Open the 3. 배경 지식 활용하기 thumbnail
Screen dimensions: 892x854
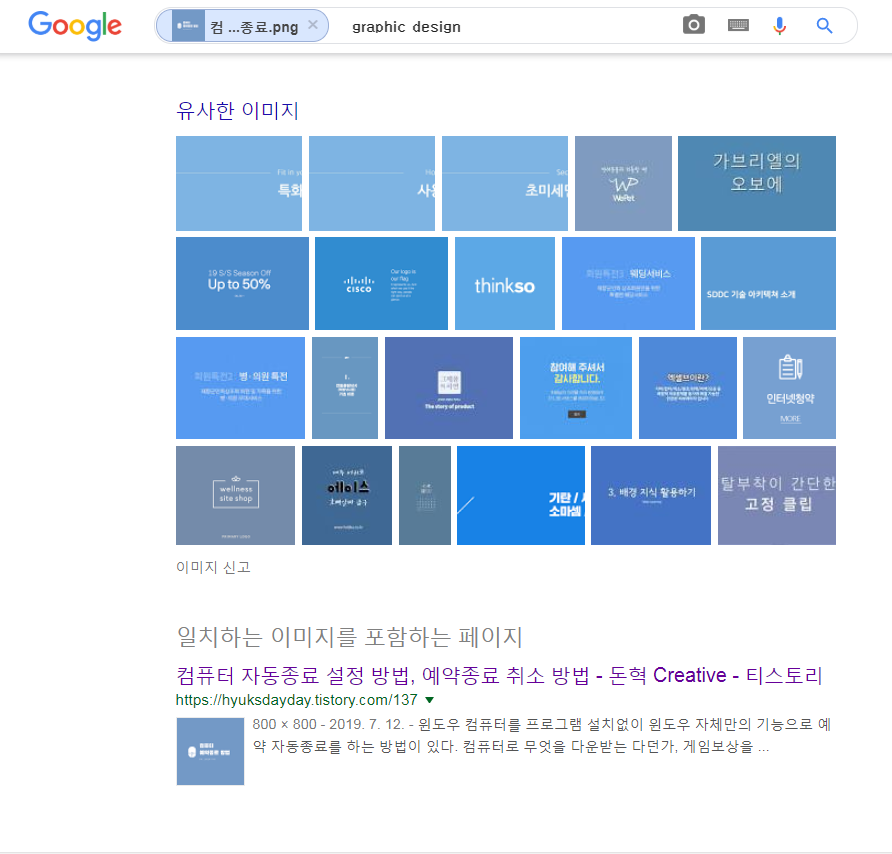(x=651, y=495)
